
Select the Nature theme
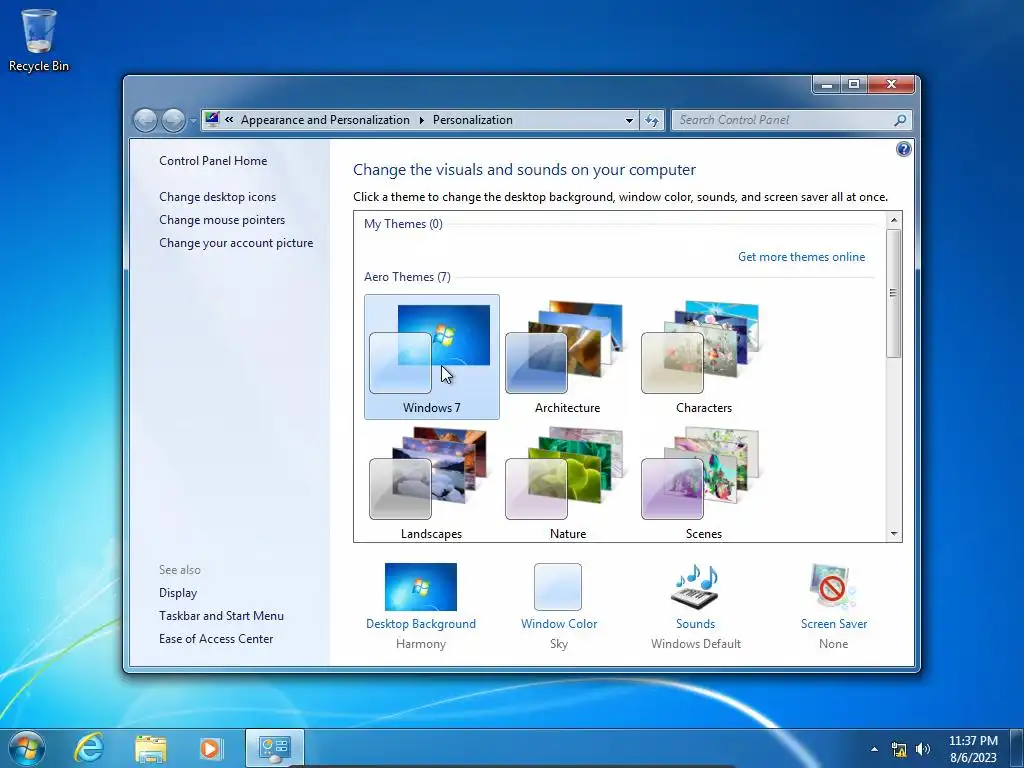click(x=568, y=482)
